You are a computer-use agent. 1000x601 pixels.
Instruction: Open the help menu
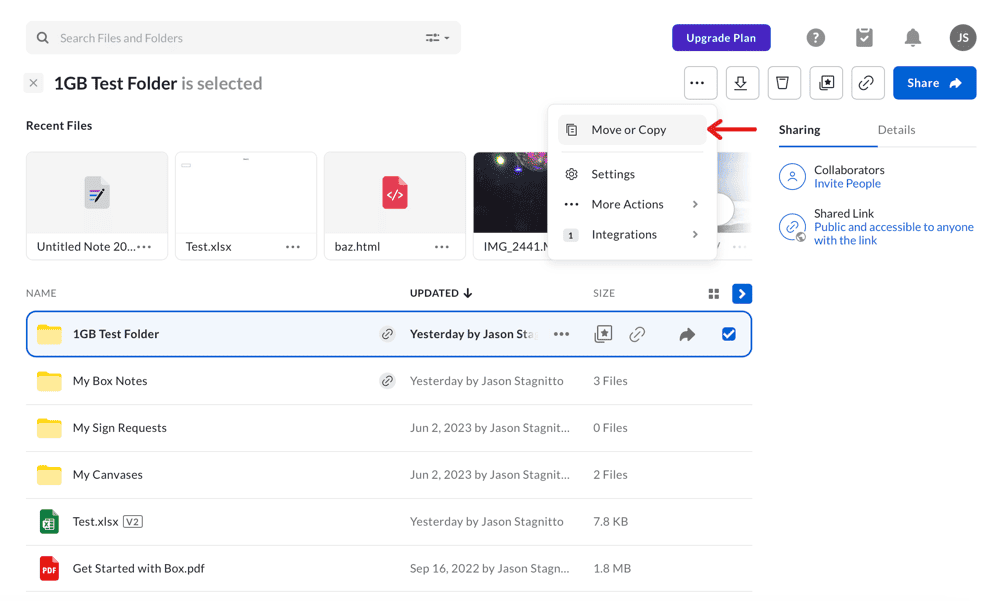(815, 37)
